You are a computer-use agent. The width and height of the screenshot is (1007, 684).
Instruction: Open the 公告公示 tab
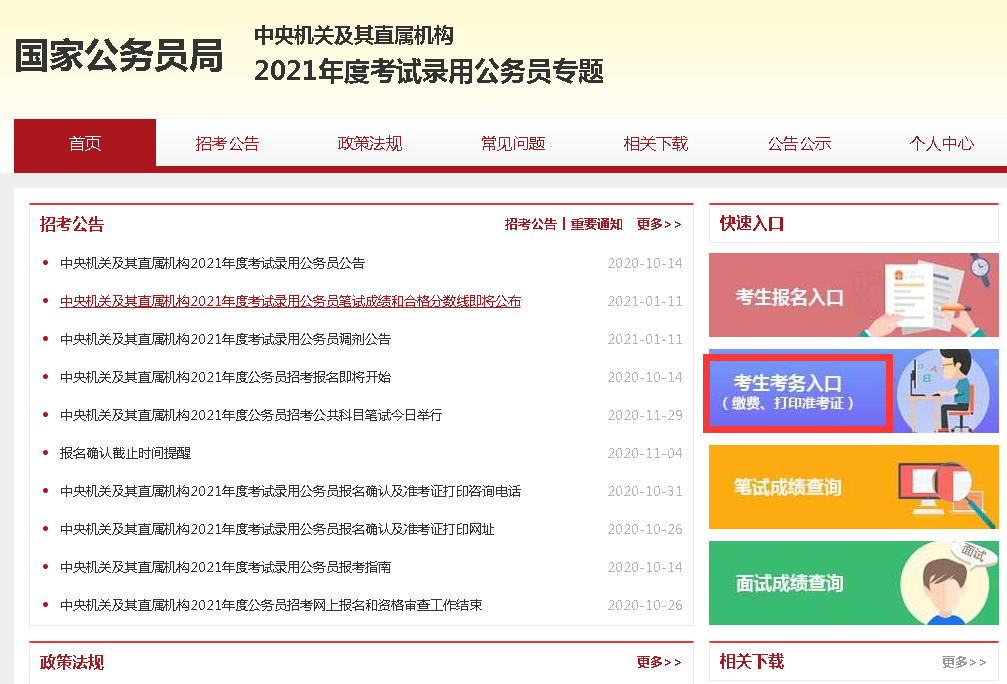[x=798, y=143]
